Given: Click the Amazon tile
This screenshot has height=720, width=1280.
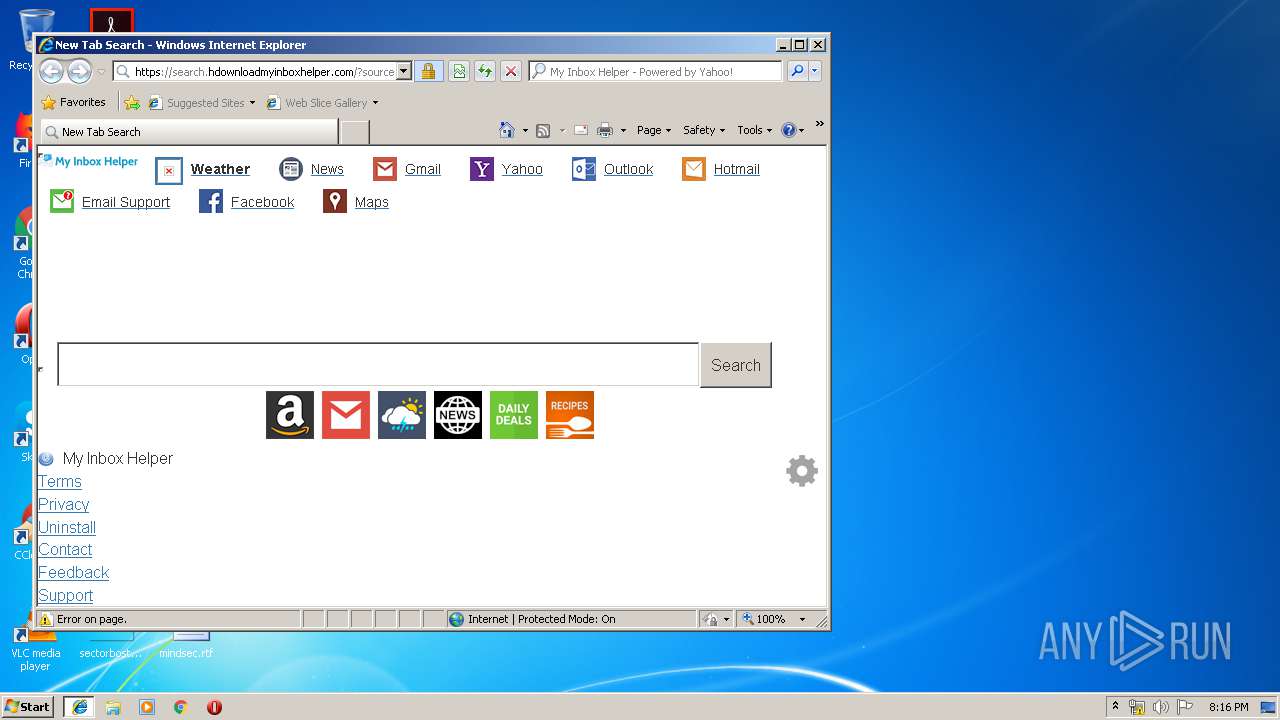Looking at the screenshot, I should 290,415.
